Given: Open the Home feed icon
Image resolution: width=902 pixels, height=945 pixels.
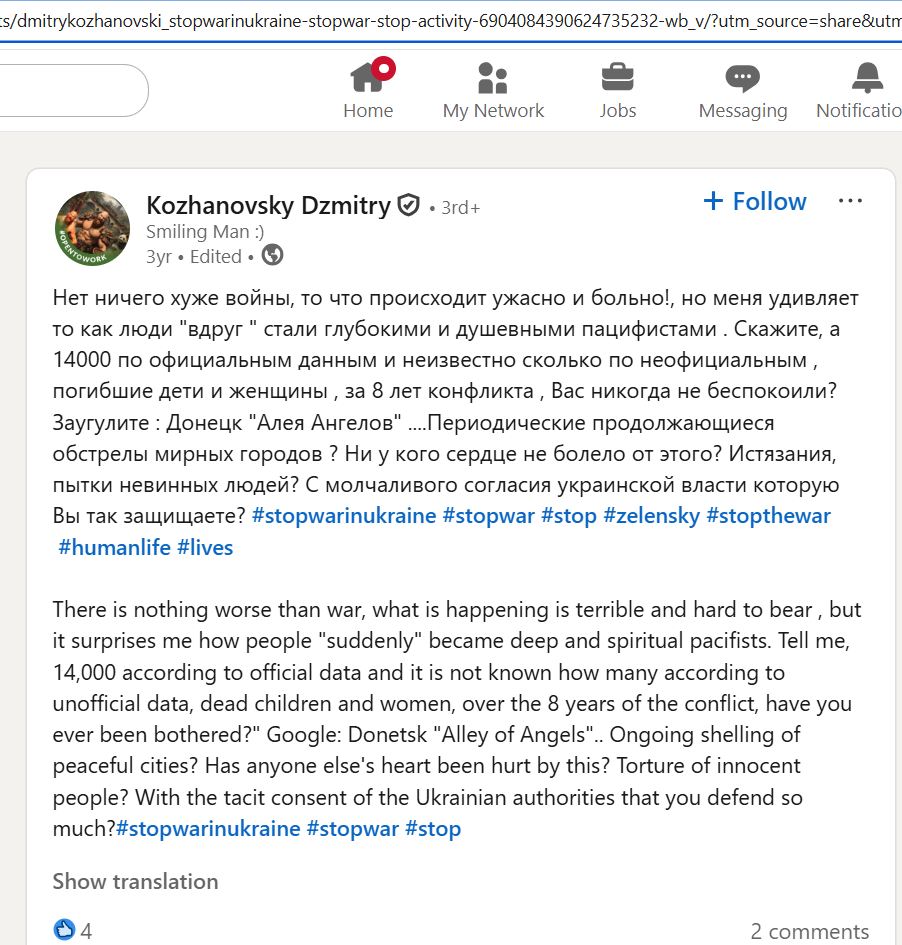Looking at the screenshot, I should (368, 79).
